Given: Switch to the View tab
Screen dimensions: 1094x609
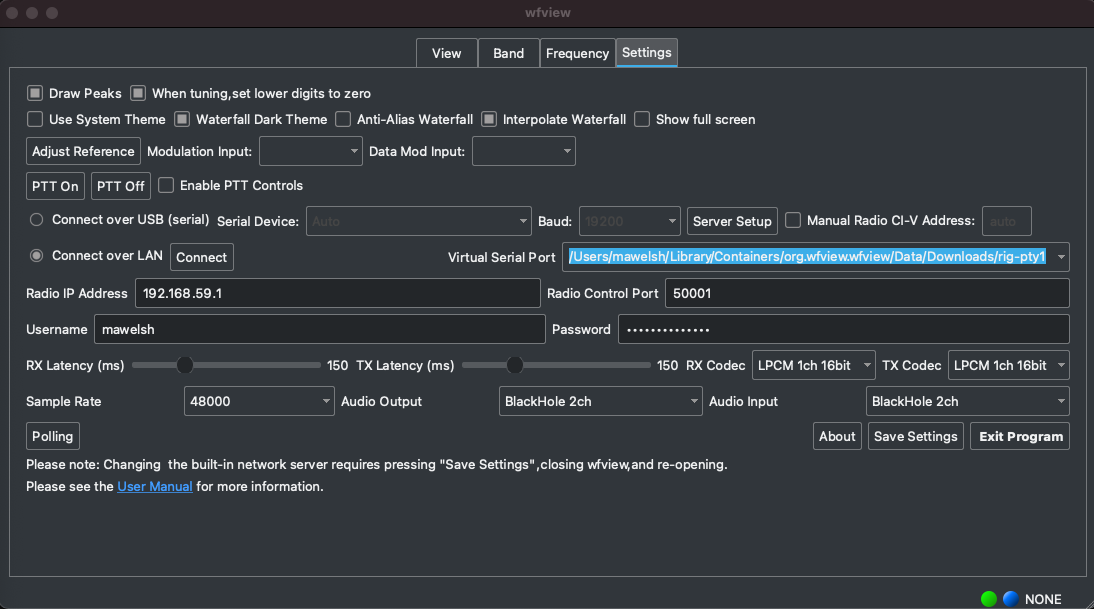Looking at the screenshot, I should pyautogui.click(x=446, y=53).
